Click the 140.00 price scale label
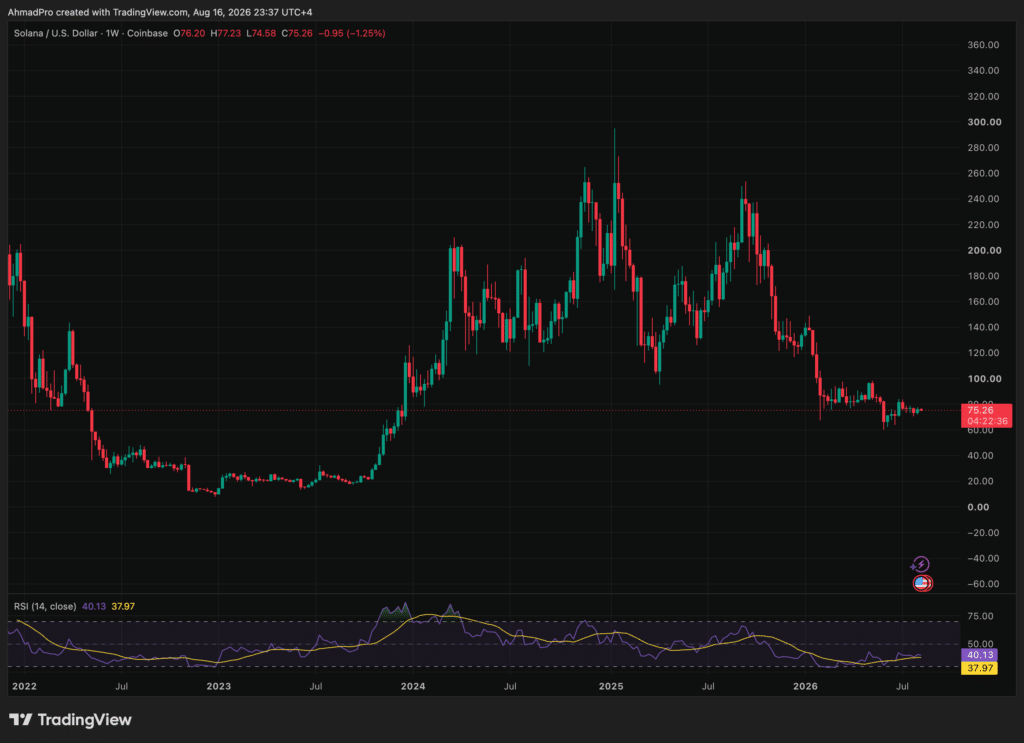 [x=984, y=327]
